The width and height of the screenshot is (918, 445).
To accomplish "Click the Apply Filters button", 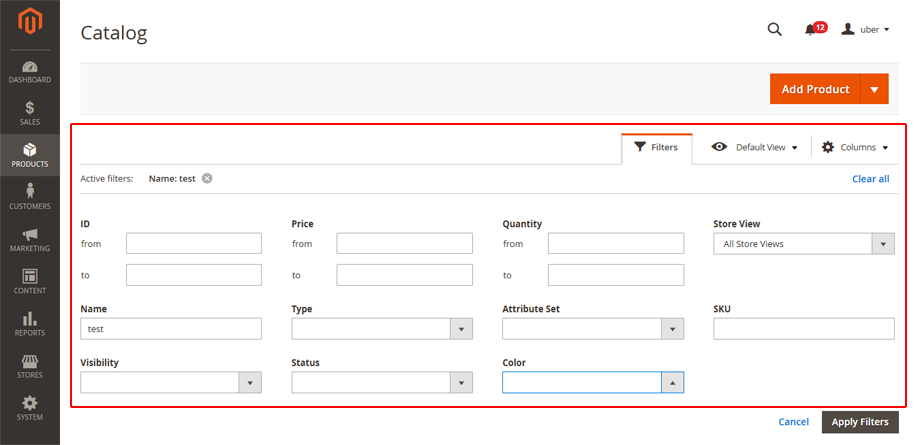I will (860, 422).
